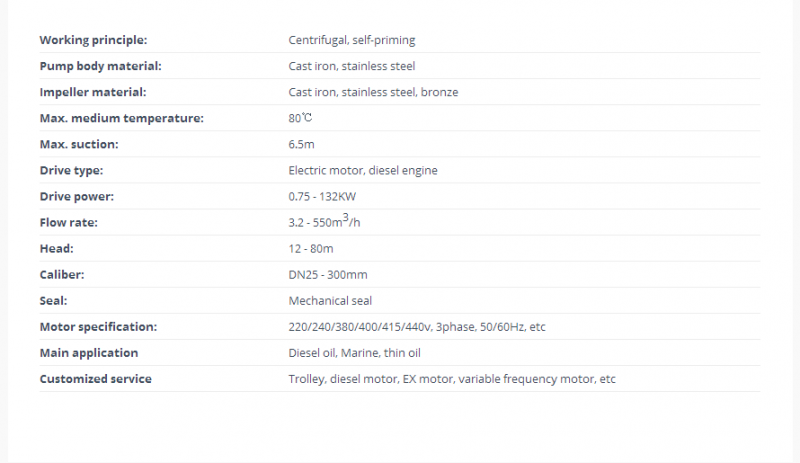Screen dimensions: 800x463
Task: Click the "Flow rate:" label
Action: tap(68, 222)
